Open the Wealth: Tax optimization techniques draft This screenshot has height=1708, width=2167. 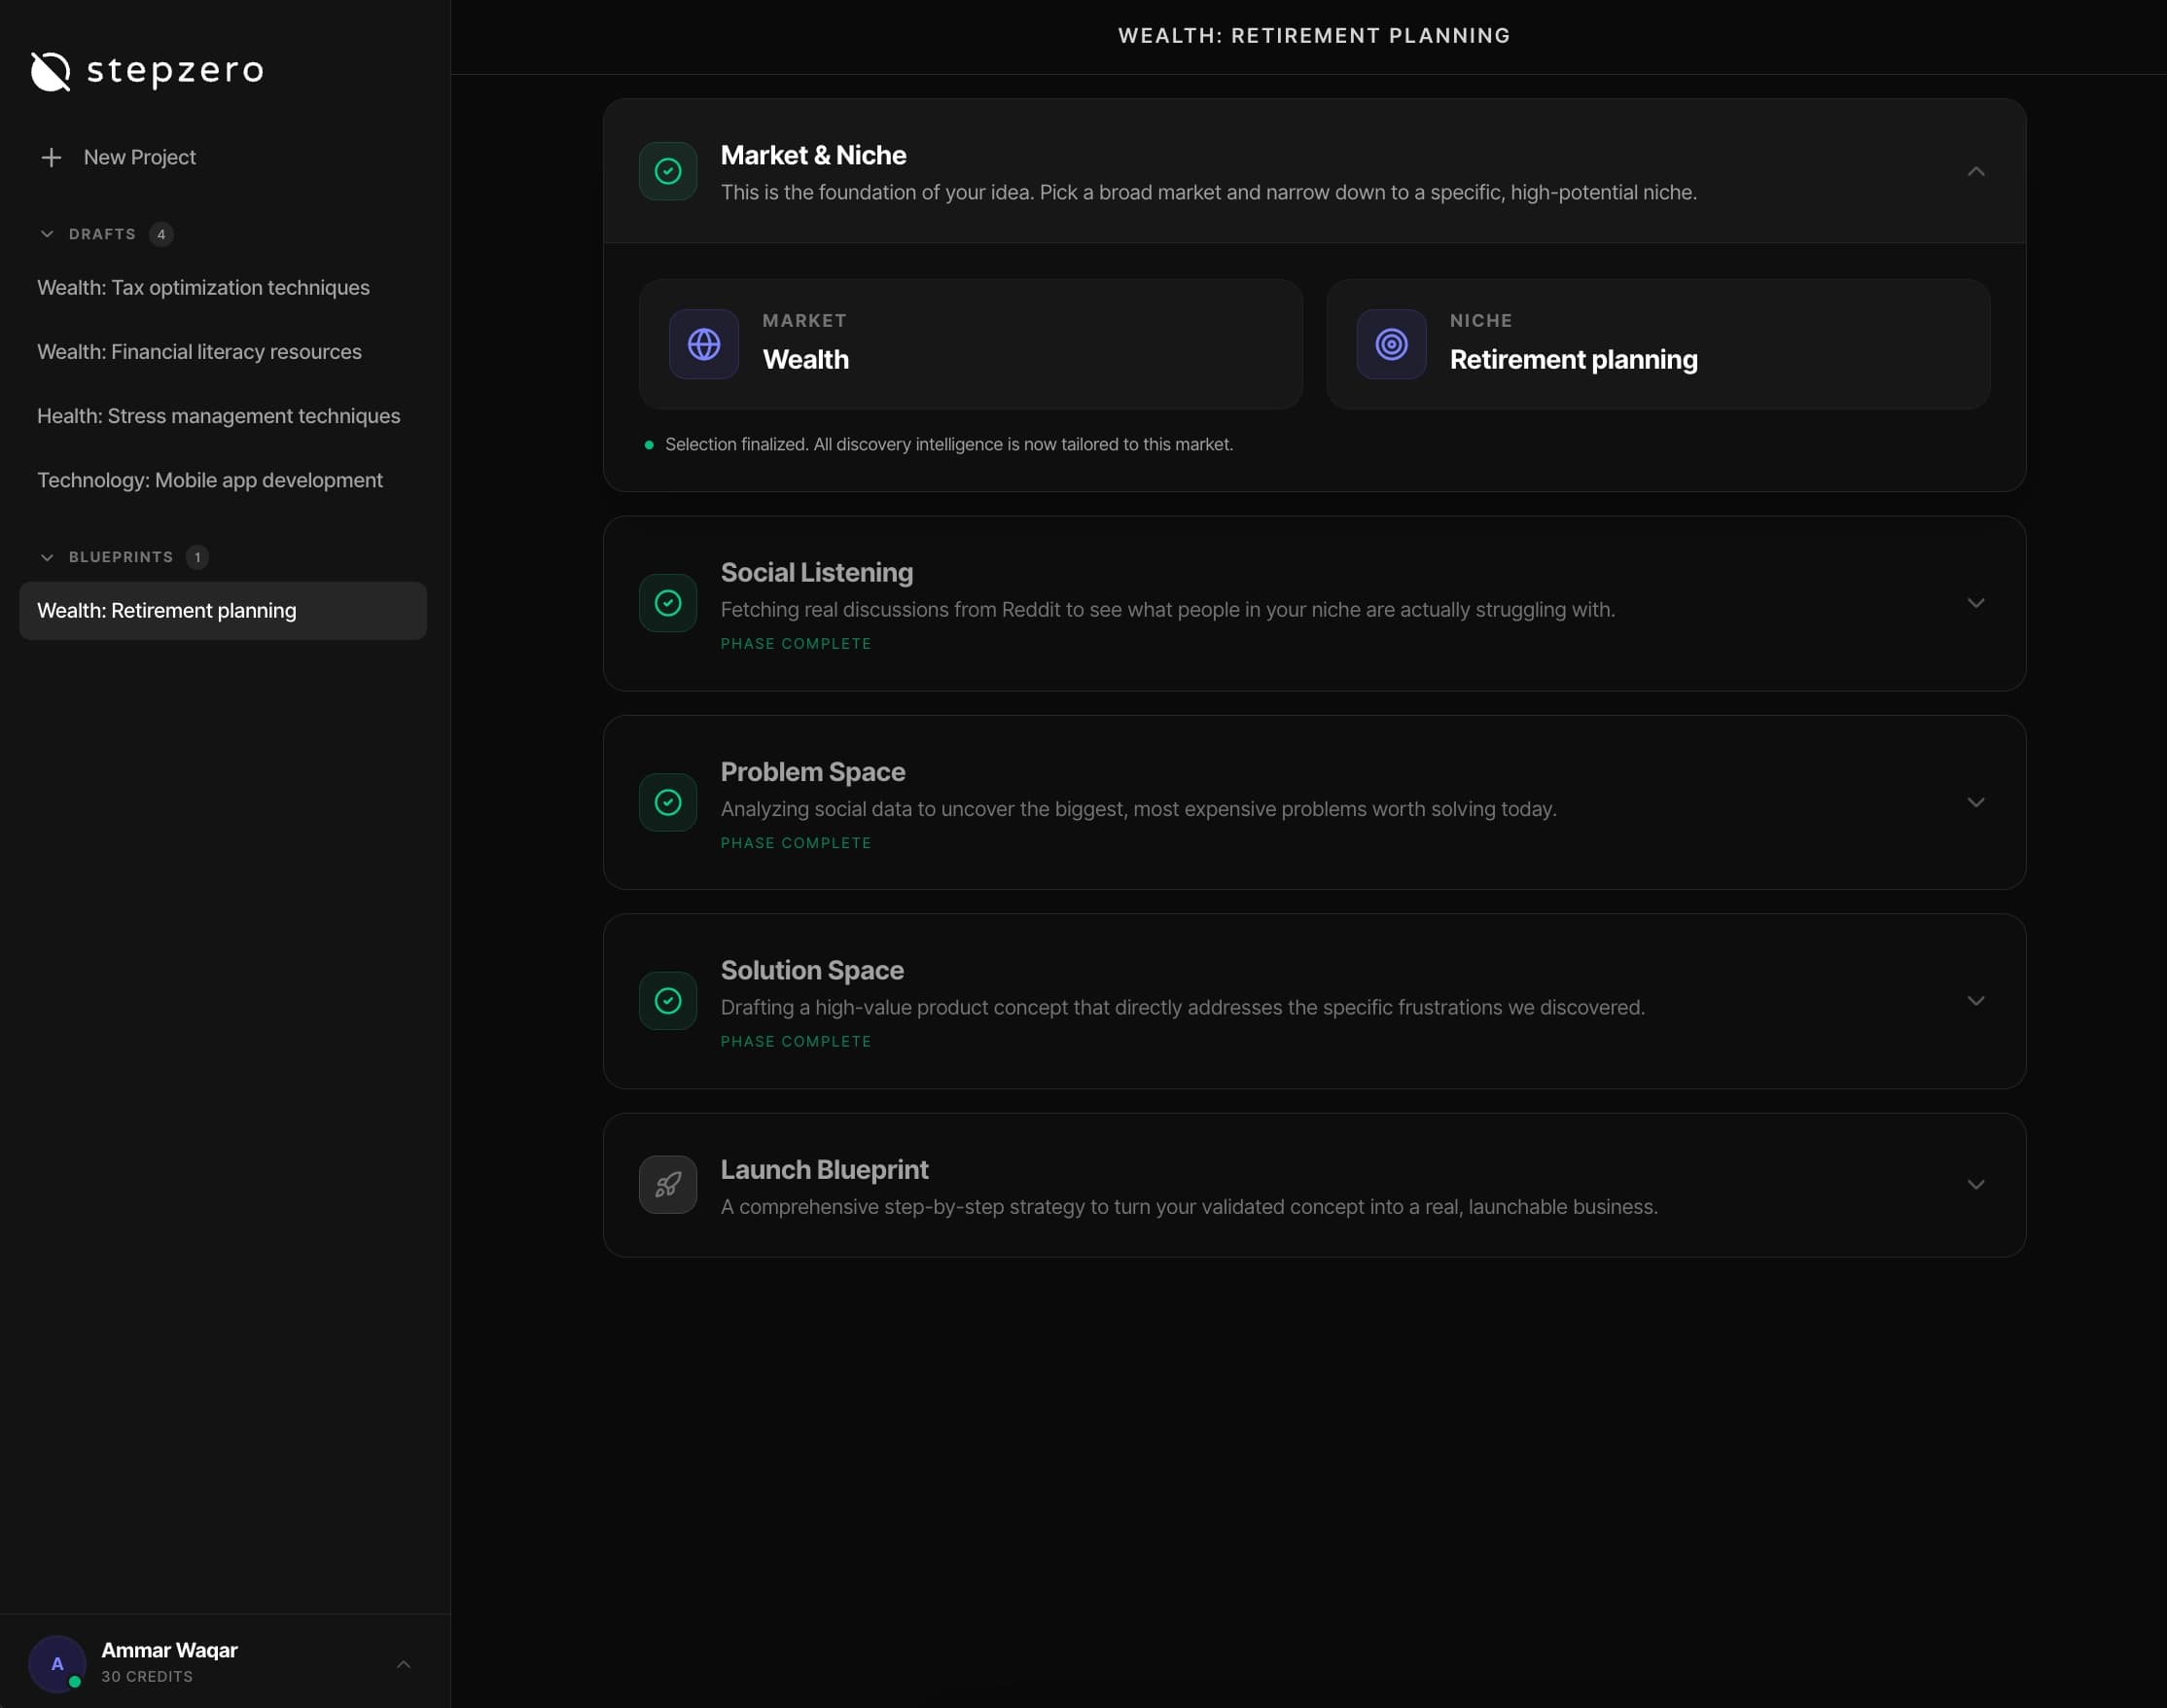pyautogui.click(x=203, y=288)
